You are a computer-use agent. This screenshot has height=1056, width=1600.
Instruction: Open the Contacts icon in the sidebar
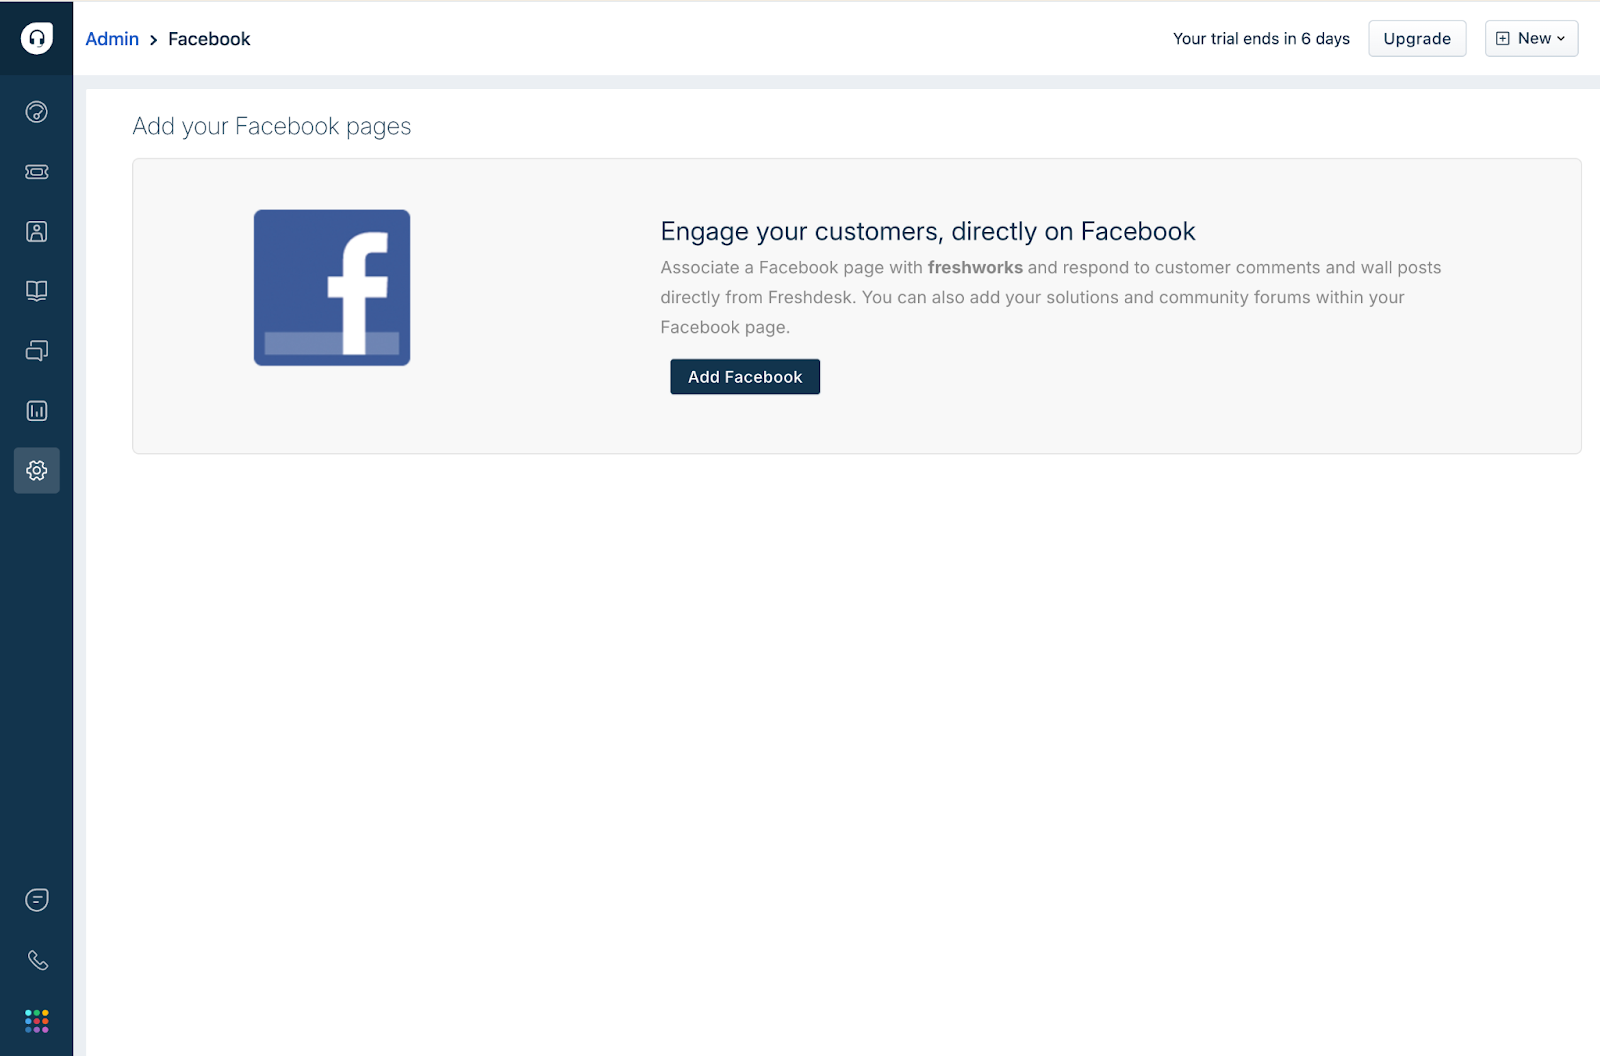click(x=37, y=232)
